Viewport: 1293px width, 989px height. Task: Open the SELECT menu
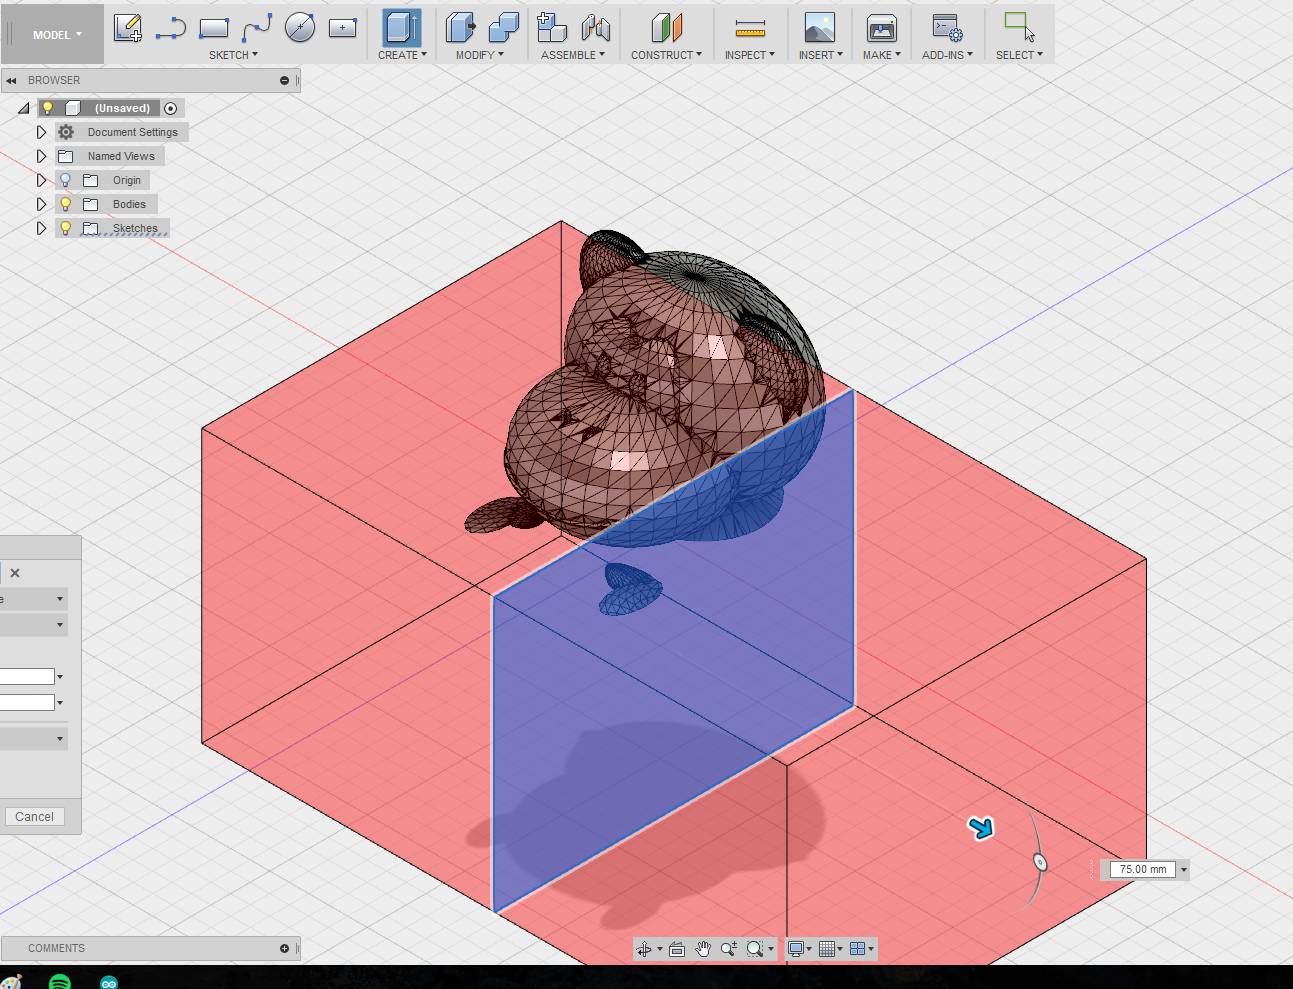pyautogui.click(x=1019, y=55)
